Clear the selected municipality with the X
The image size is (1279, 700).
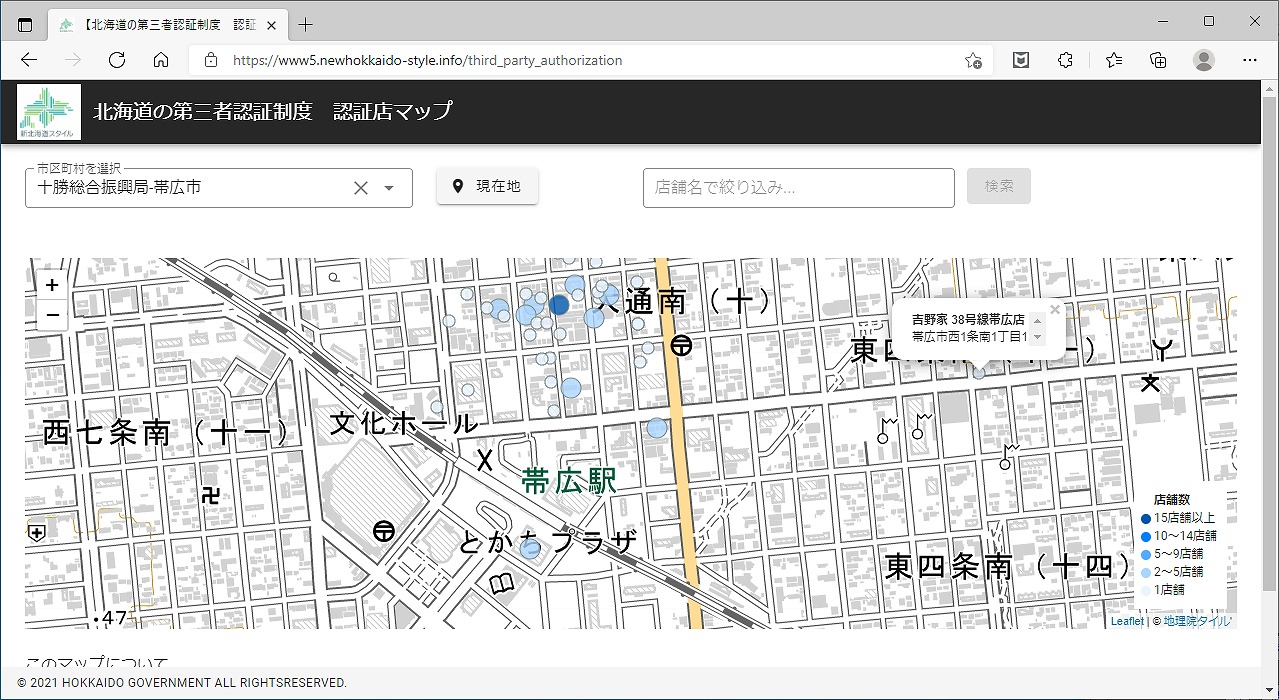361,188
